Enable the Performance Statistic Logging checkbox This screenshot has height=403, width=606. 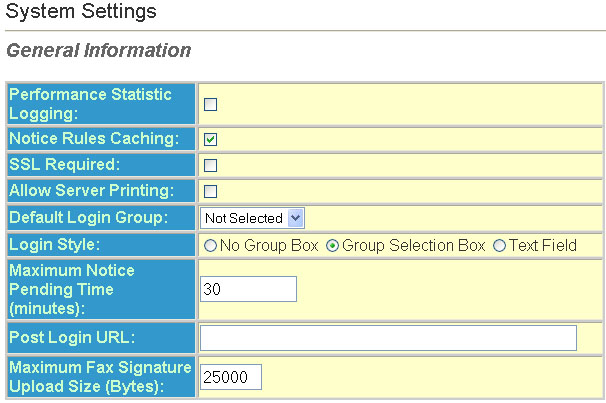(210, 104)
